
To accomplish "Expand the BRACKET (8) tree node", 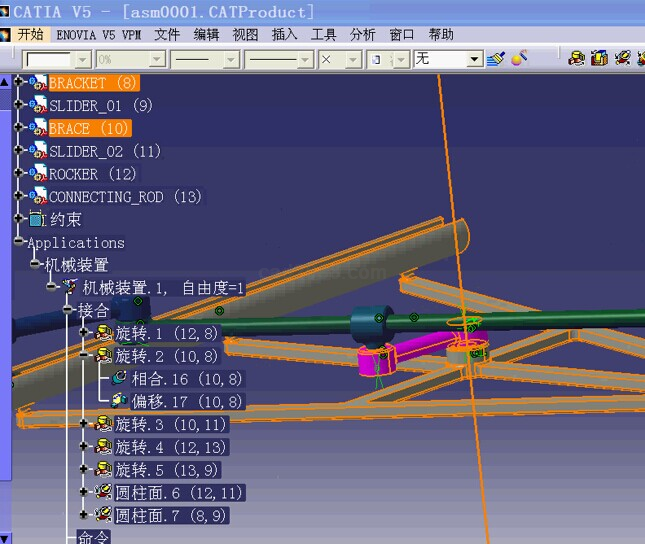I will click(x=19, y=82).
